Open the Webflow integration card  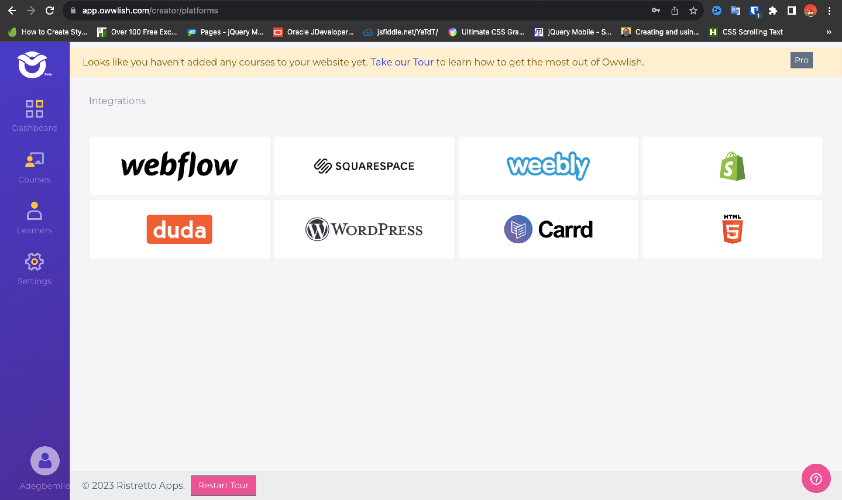point(180,165)
